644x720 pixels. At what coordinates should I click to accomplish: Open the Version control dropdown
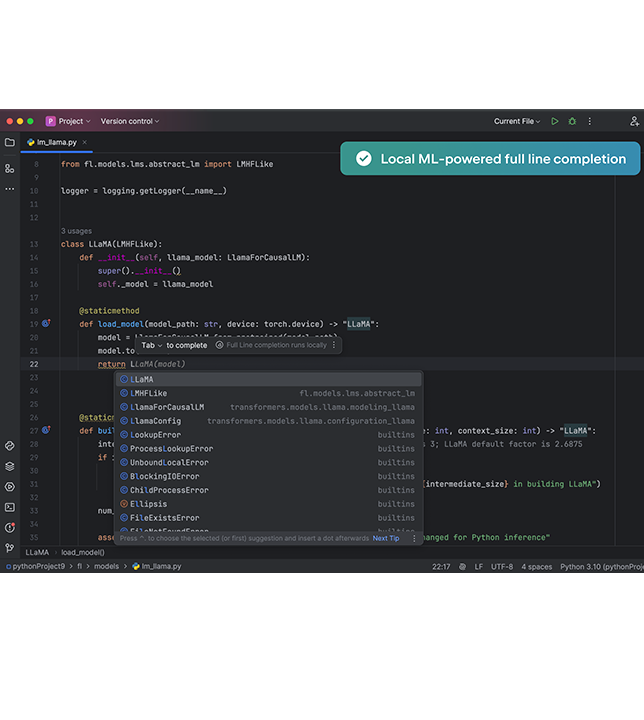[x=130, y=121]
